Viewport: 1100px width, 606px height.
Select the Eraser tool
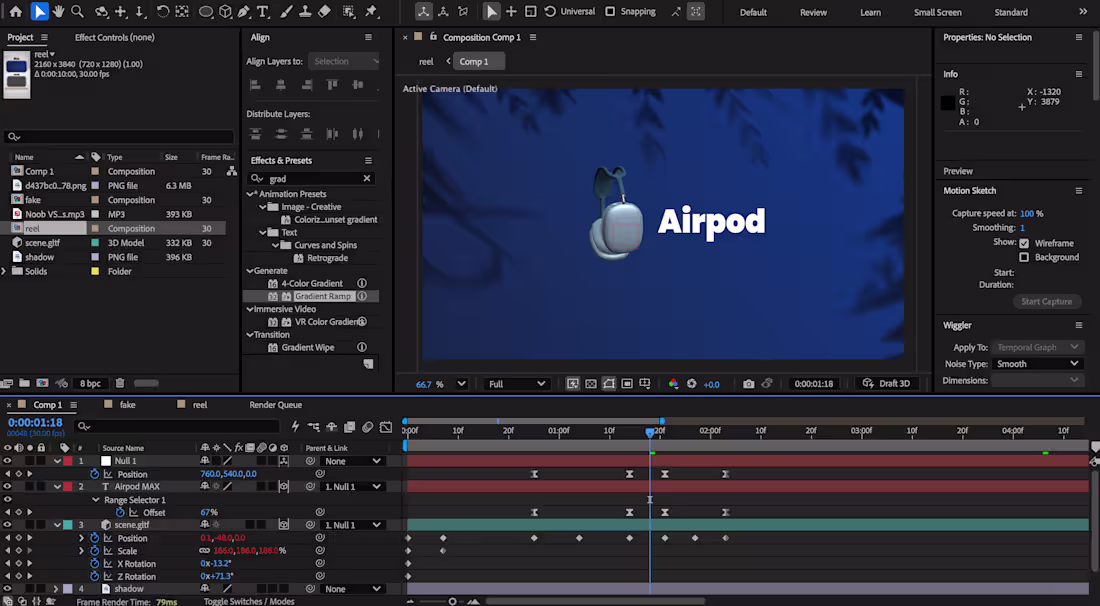(323, 11)
